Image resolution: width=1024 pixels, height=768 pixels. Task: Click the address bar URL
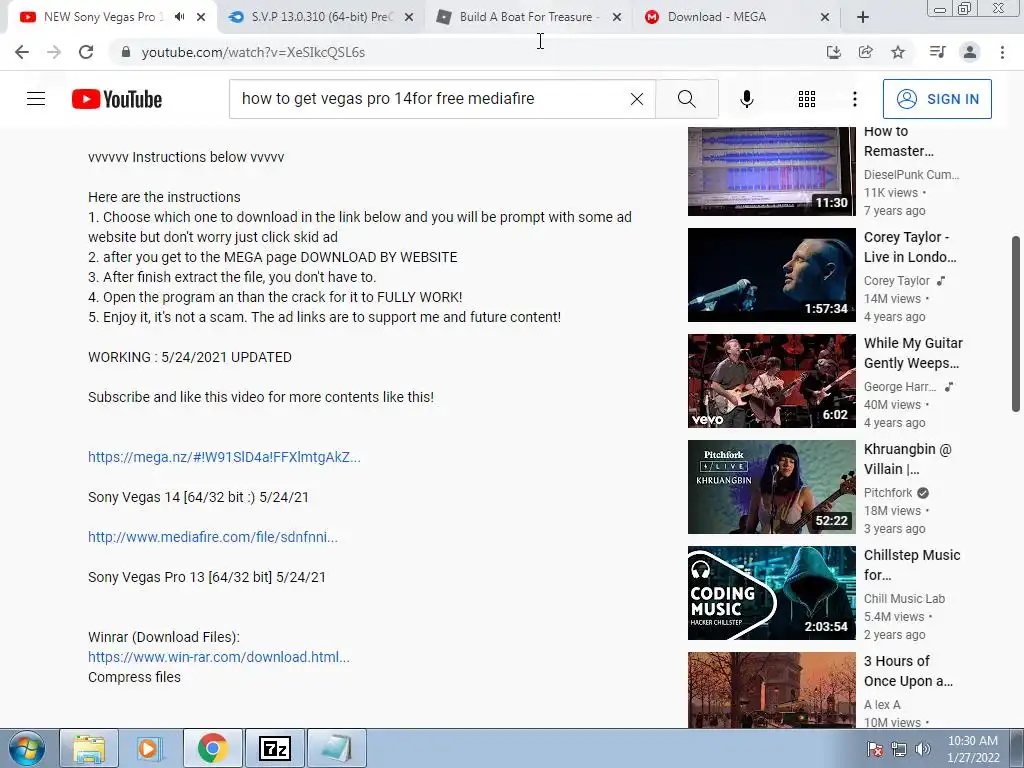[x=253, y=52]
